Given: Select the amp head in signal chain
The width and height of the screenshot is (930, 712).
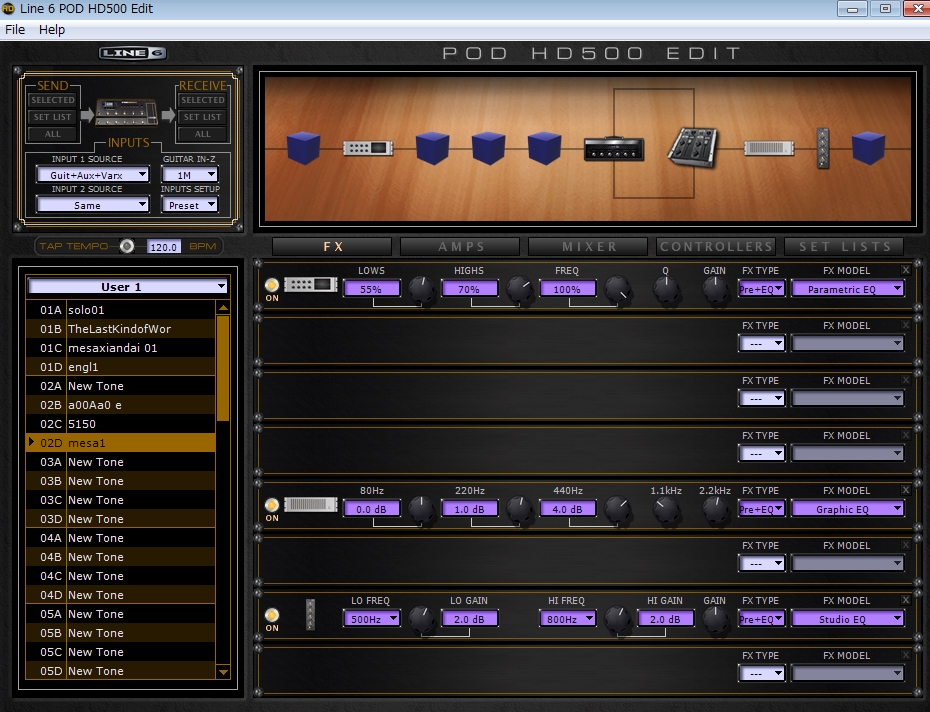Looking at the screenshot, I should pos(614,149).
